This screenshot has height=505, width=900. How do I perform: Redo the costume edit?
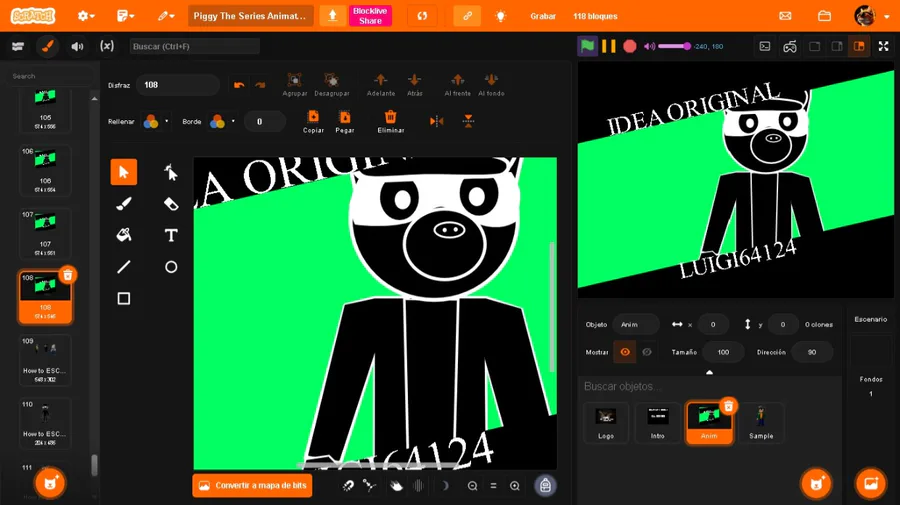coord(260,85)
